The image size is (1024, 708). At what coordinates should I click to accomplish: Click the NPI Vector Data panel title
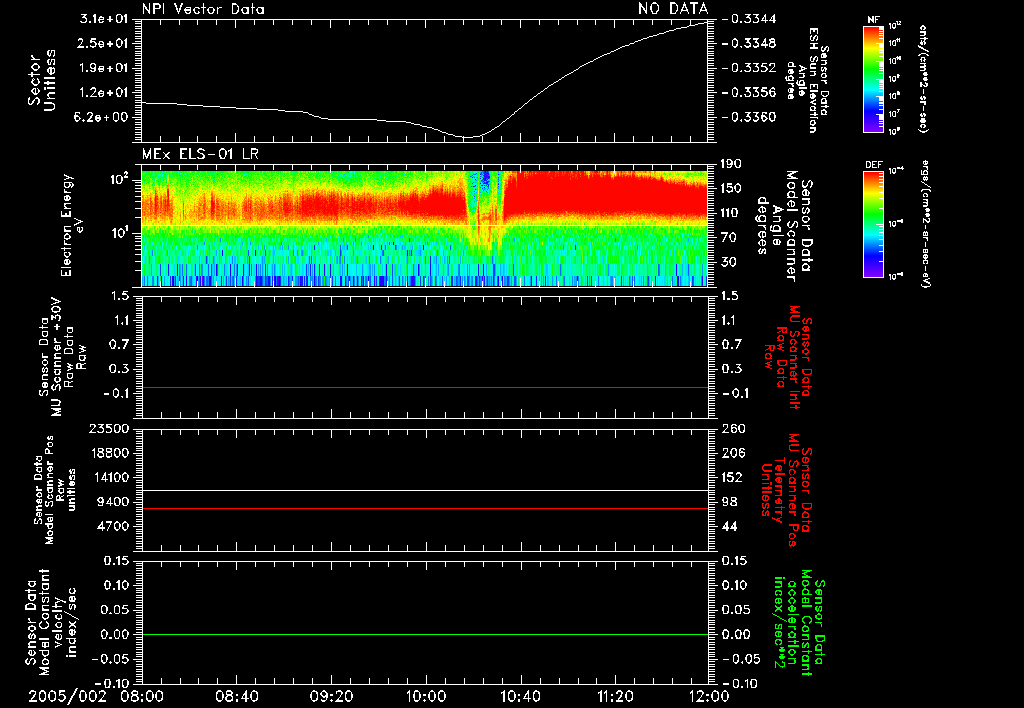pyautogui.click(x=204, y=9)
